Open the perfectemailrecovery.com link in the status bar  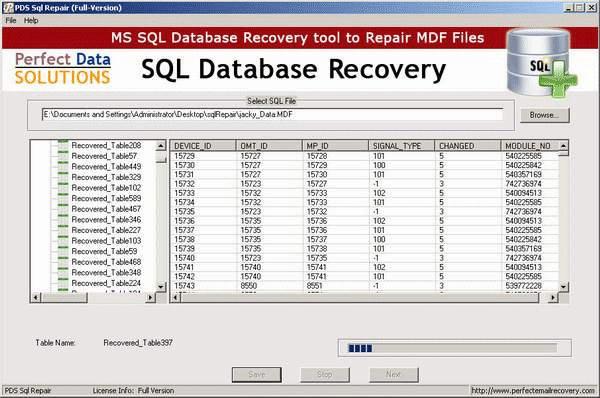533,391
